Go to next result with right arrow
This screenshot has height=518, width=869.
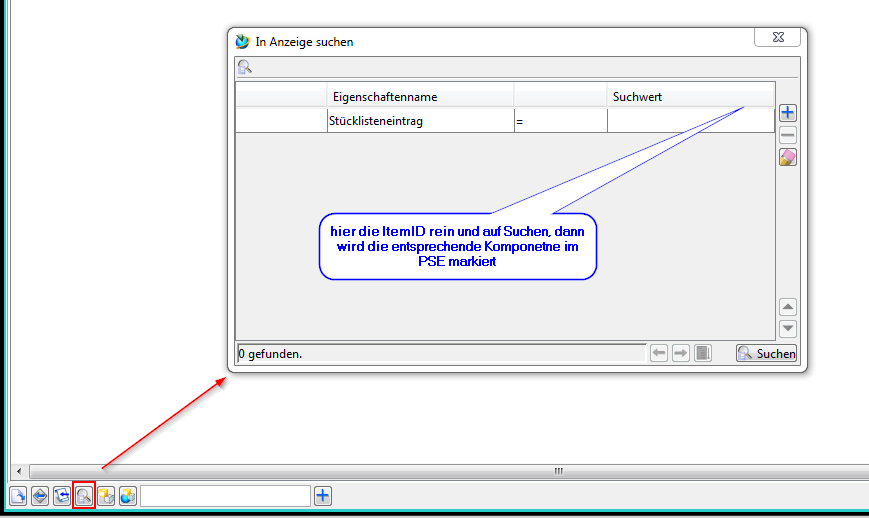point(681,353)
